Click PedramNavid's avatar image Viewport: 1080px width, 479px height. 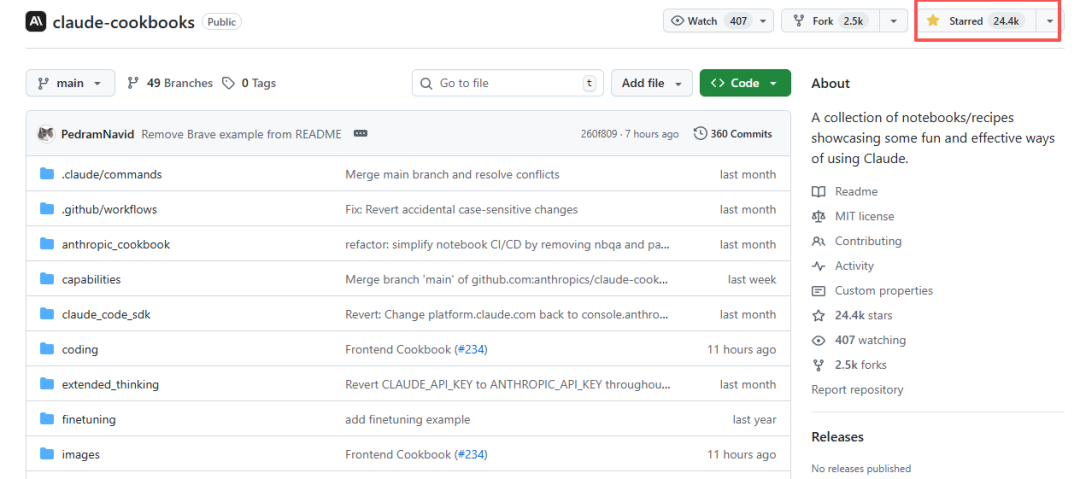point(46,134)
